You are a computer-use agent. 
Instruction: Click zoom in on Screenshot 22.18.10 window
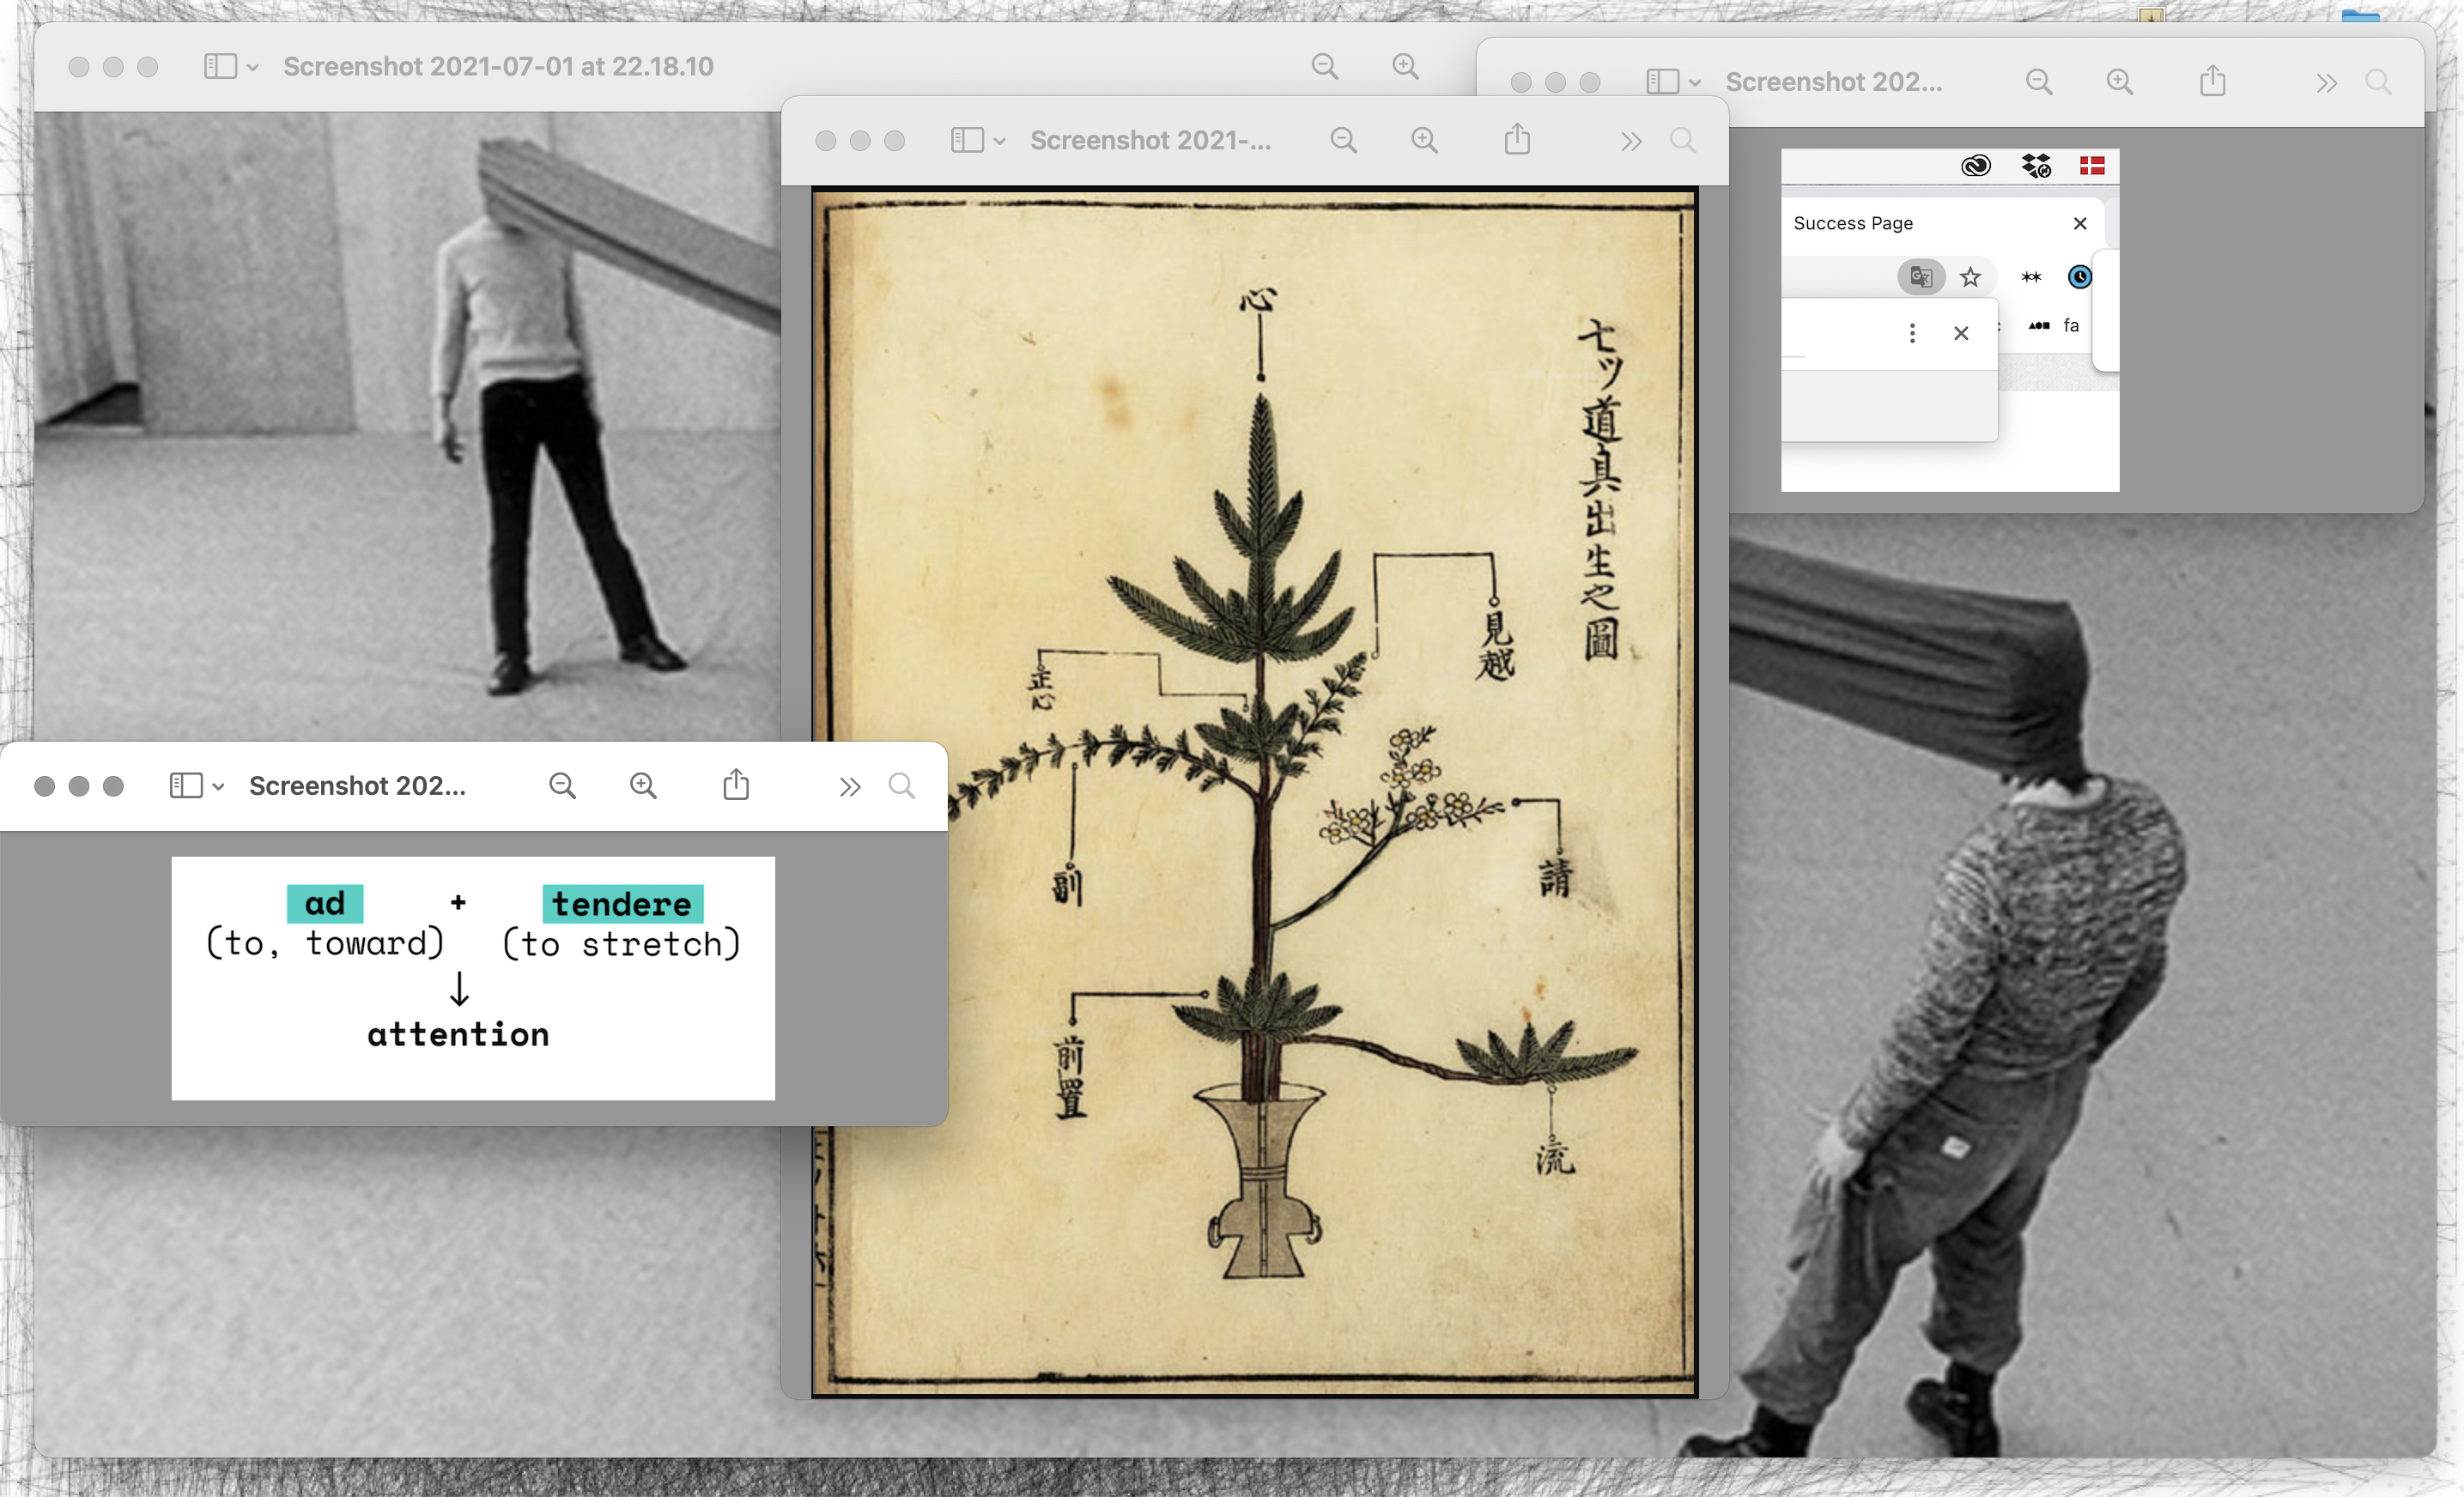(x=1405, y=66)
